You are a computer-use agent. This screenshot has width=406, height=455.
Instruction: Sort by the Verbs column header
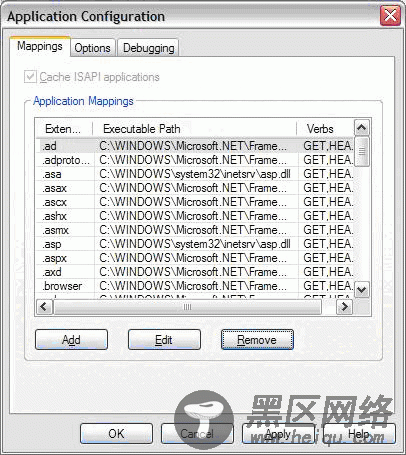click(325, 129)
